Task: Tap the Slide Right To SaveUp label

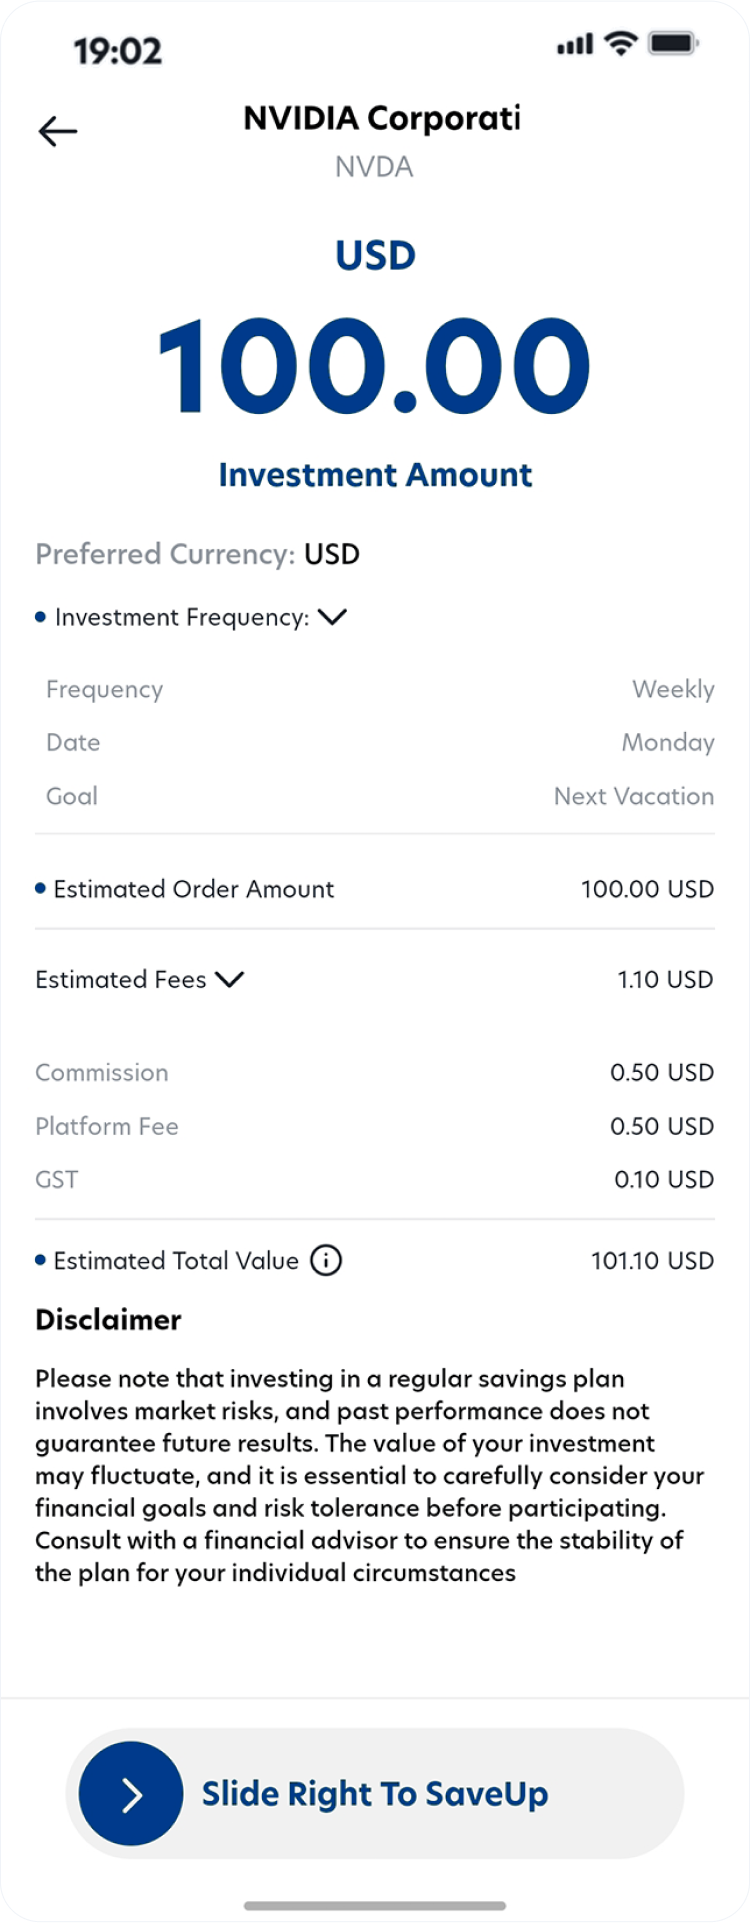Action: coord(375,1794)
